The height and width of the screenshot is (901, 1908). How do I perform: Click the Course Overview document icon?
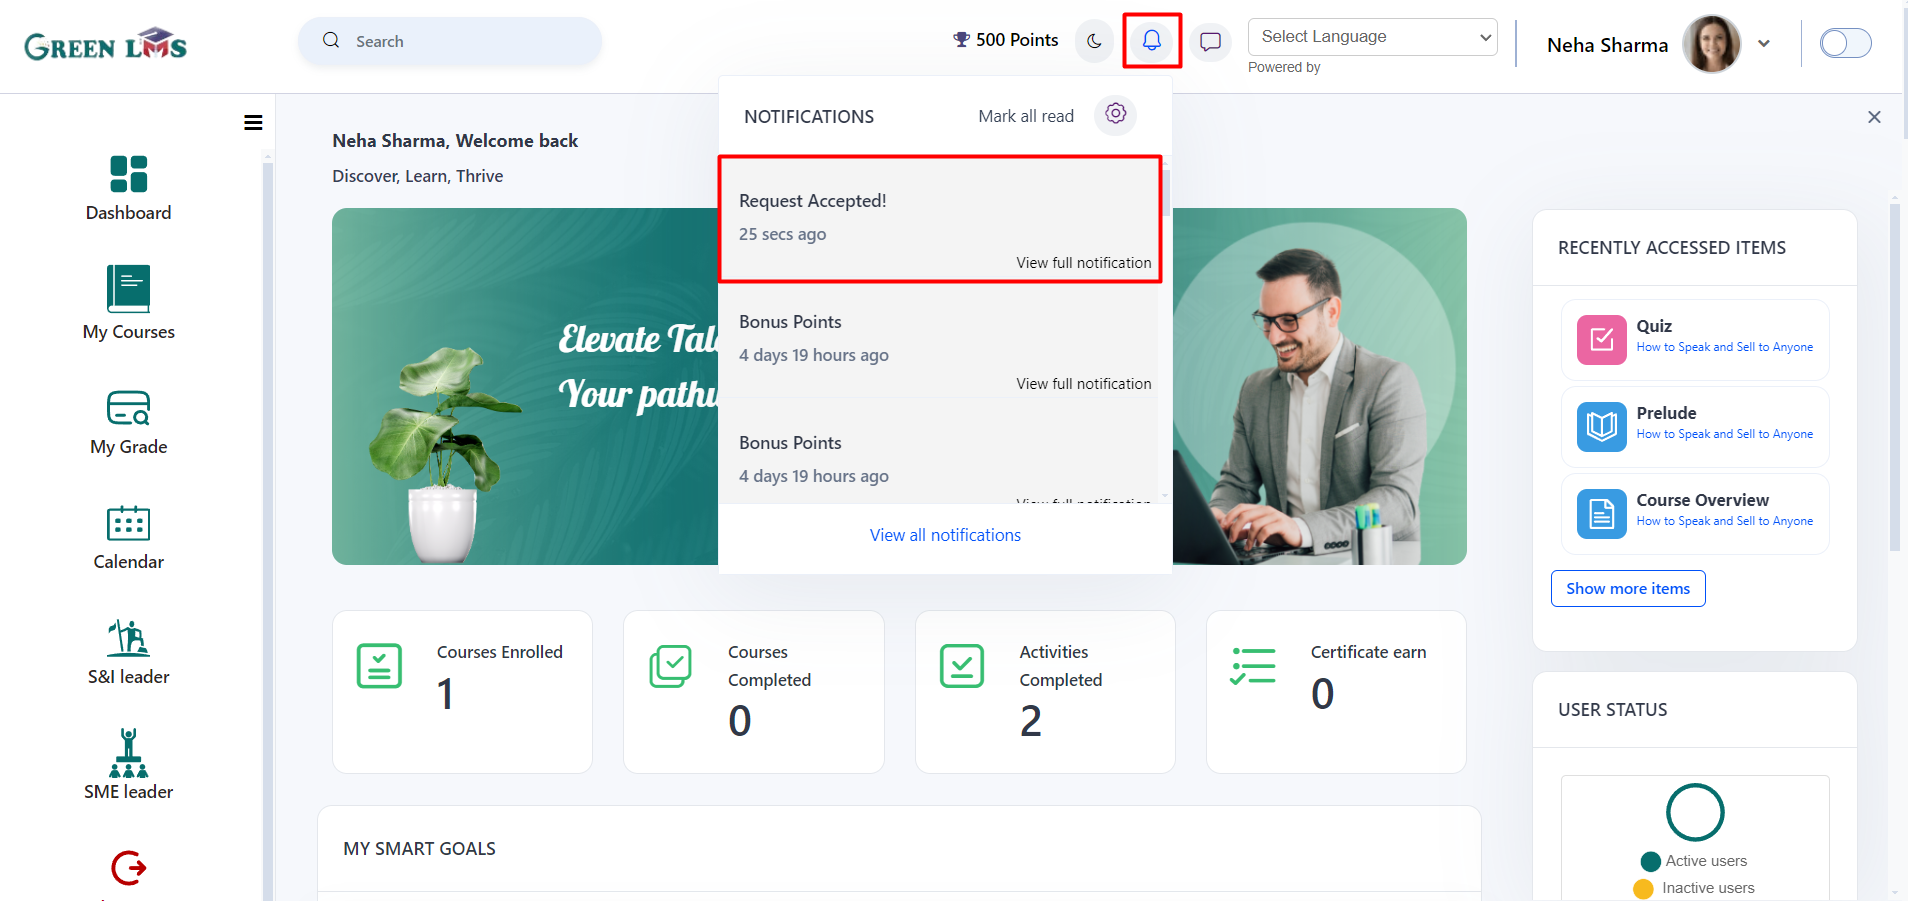[1602, 514]
